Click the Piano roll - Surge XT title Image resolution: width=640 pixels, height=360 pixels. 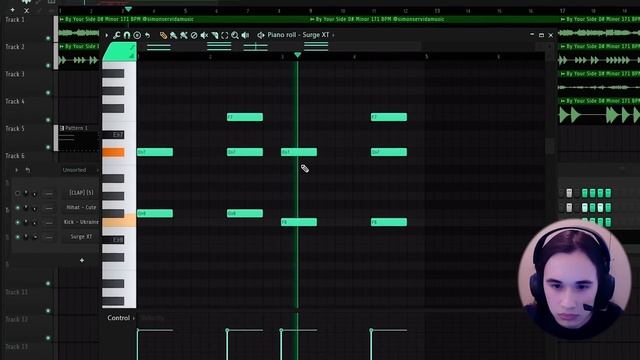click(298, 35)
